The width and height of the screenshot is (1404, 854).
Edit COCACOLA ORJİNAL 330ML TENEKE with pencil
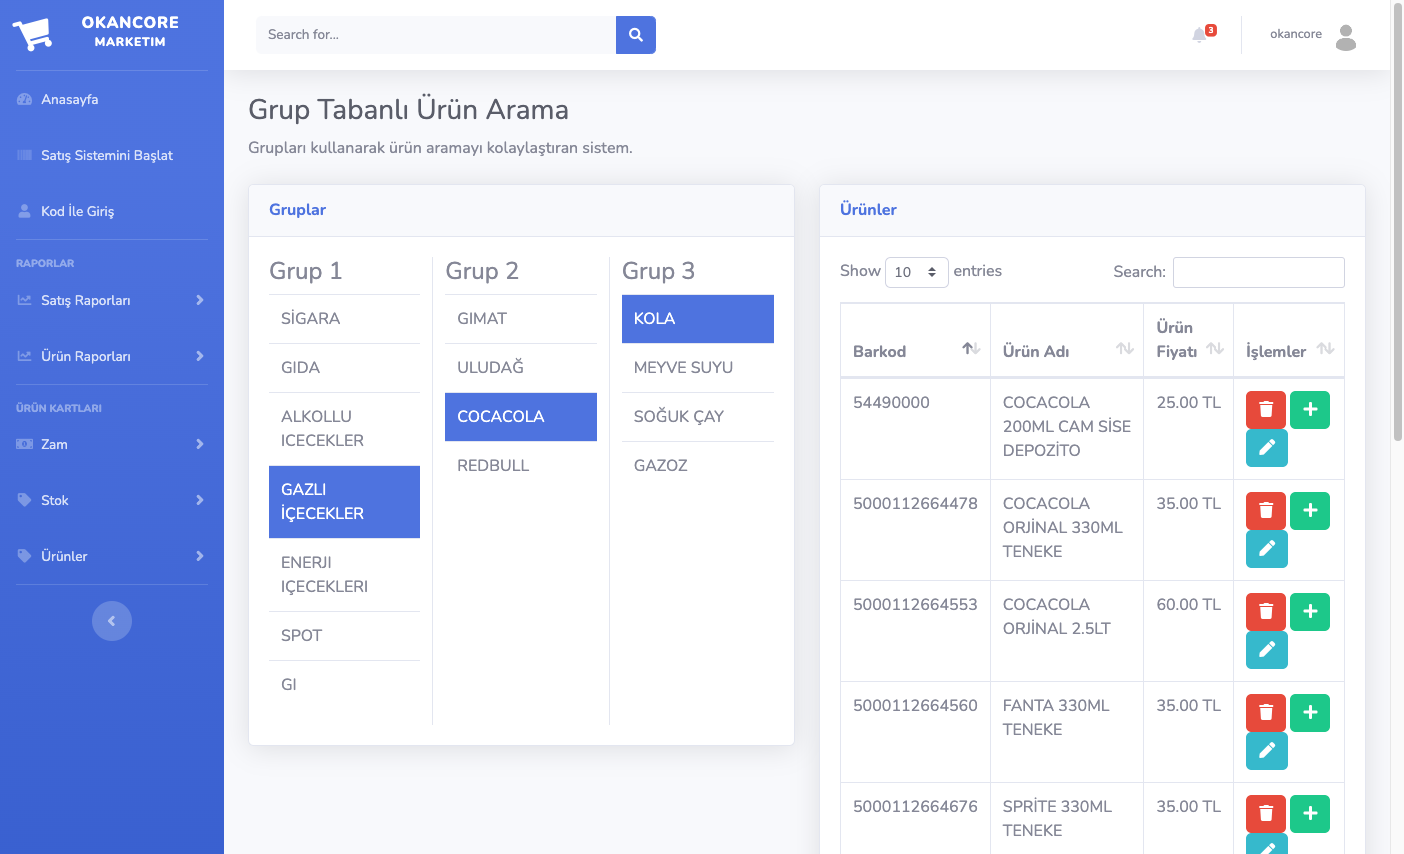point(1267,549)
